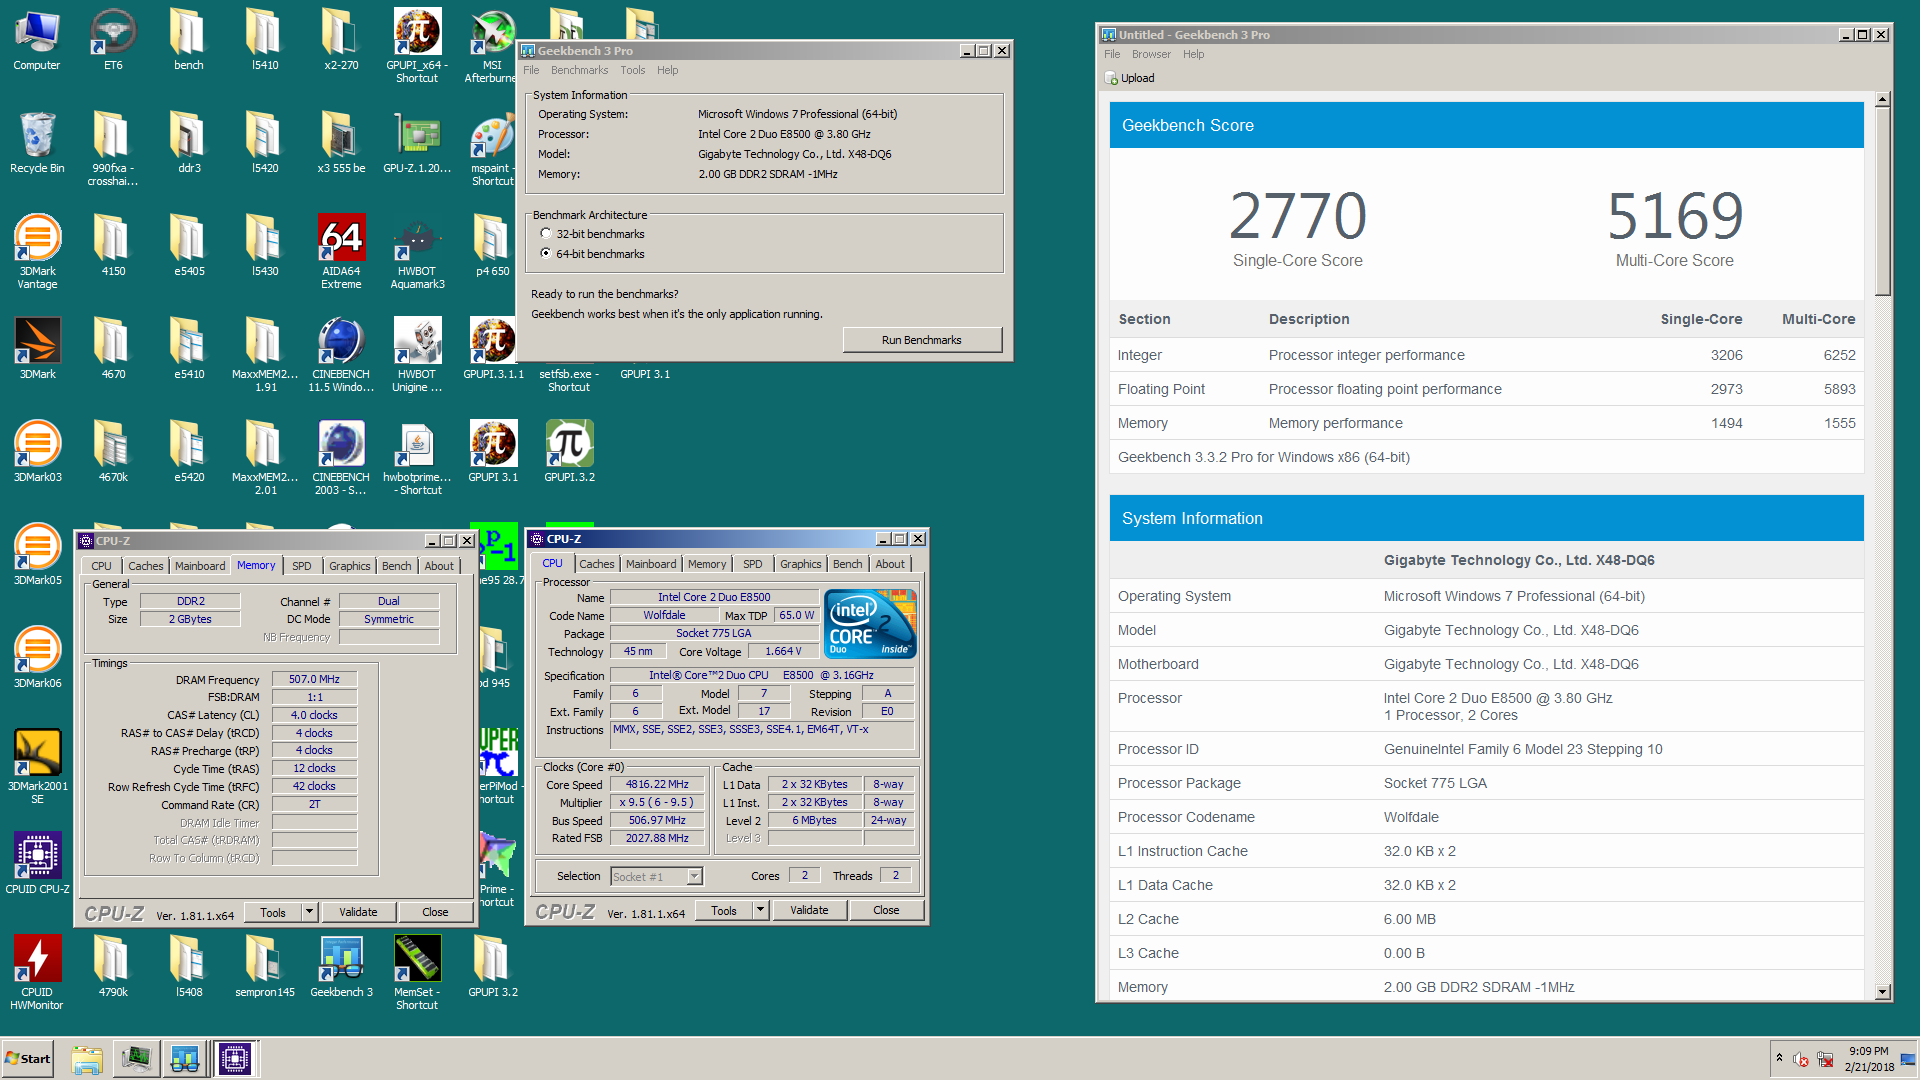The height and width of the screenshot is (1080, 1920).
Task: Click the DRAM Frequency value 507.0 MHz
Action: [314, 679]
